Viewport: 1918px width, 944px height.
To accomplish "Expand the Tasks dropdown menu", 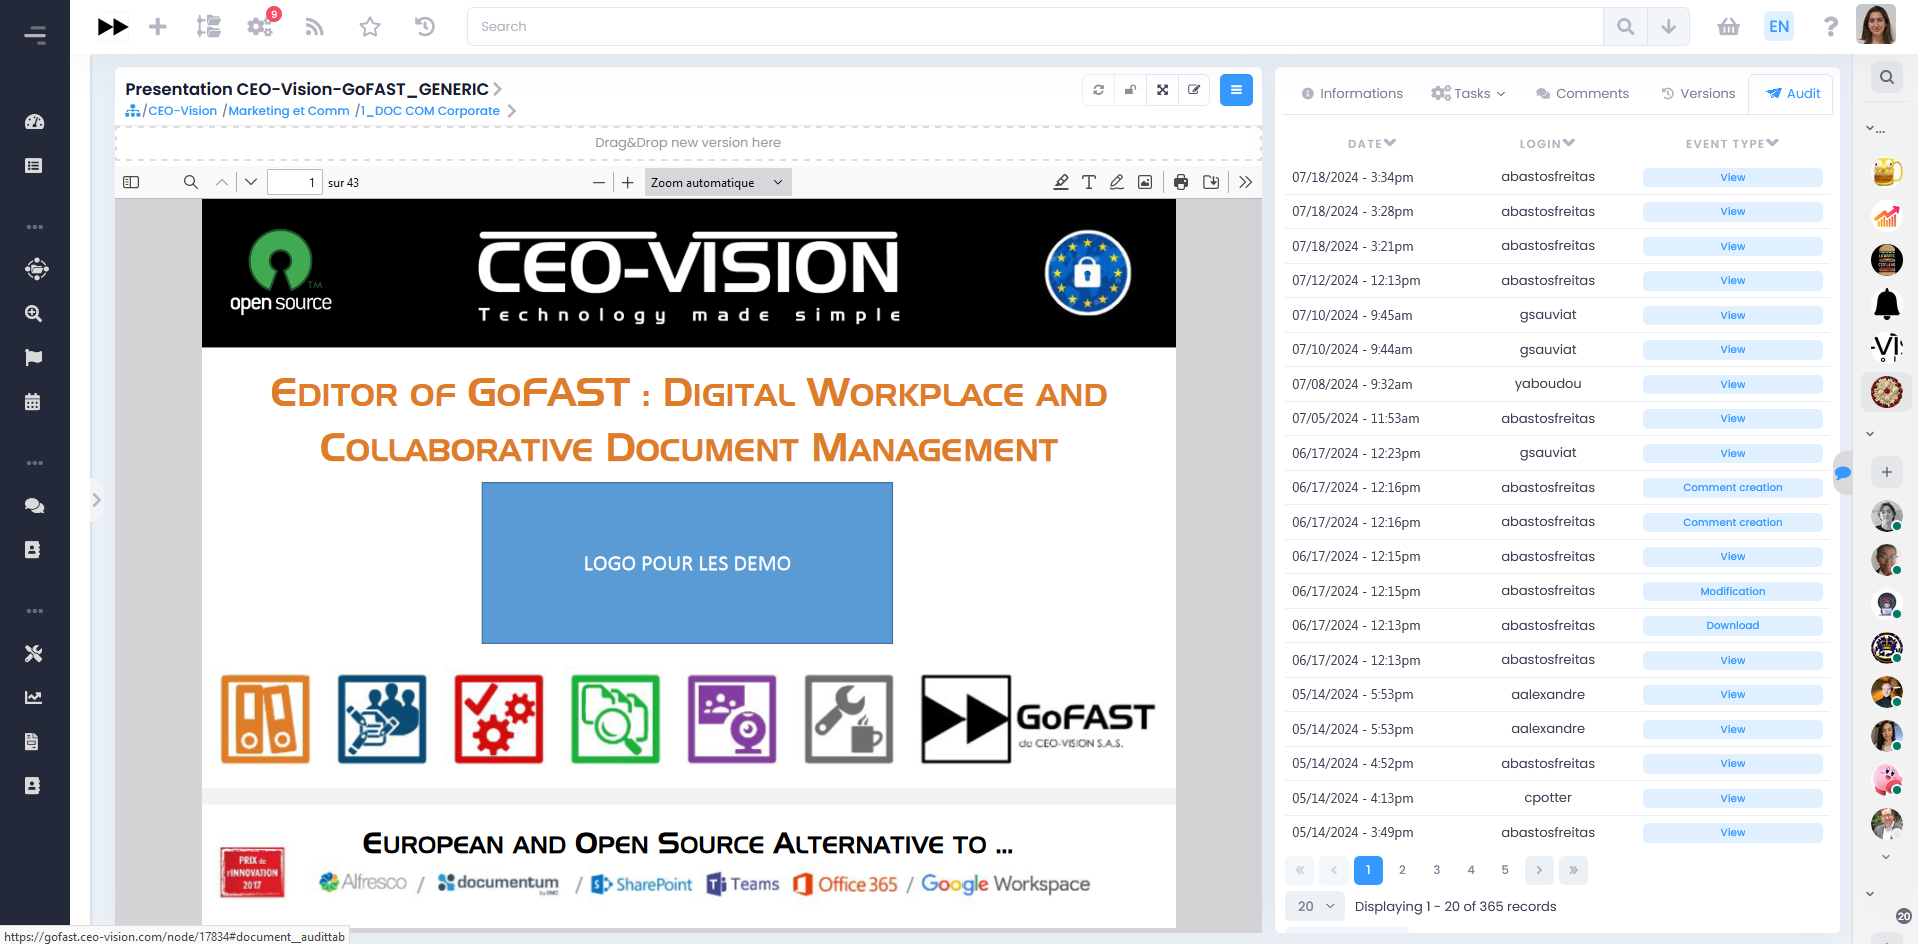I will [x=1468, y=93].
